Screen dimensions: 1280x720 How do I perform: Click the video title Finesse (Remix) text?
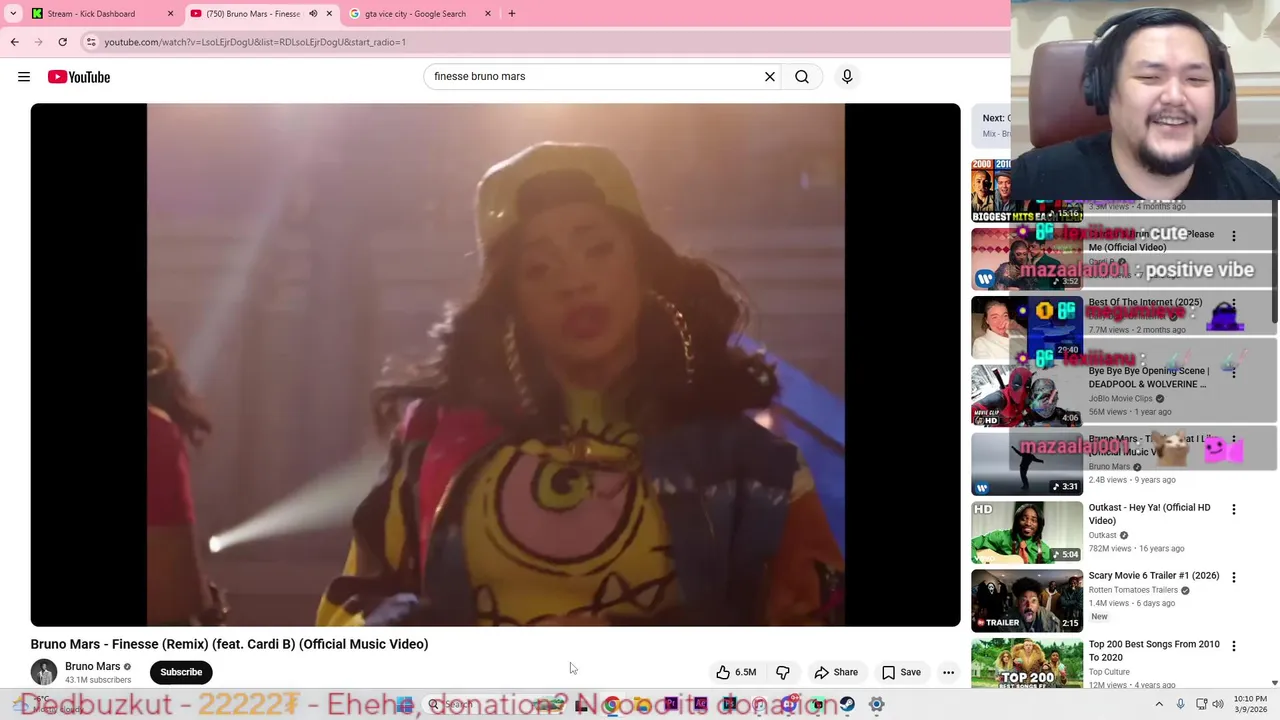click(x=229, y=644)
